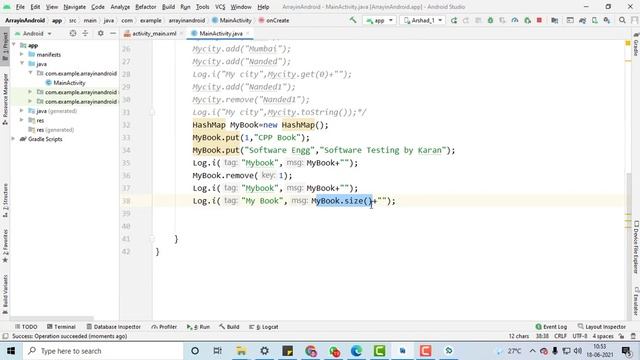Select the MainActivity.java editor tab
640x360 pixels.
[x=220, y=33]
